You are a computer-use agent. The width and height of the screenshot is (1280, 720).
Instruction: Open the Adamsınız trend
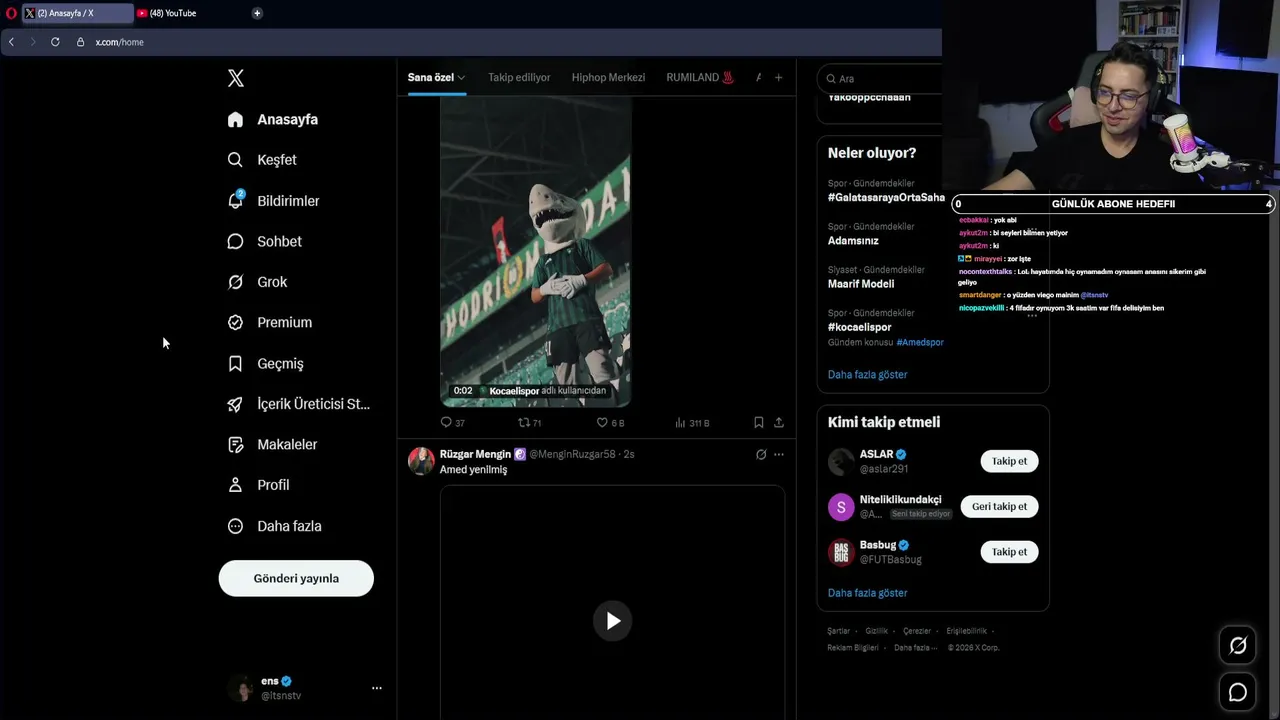[853, 240]
